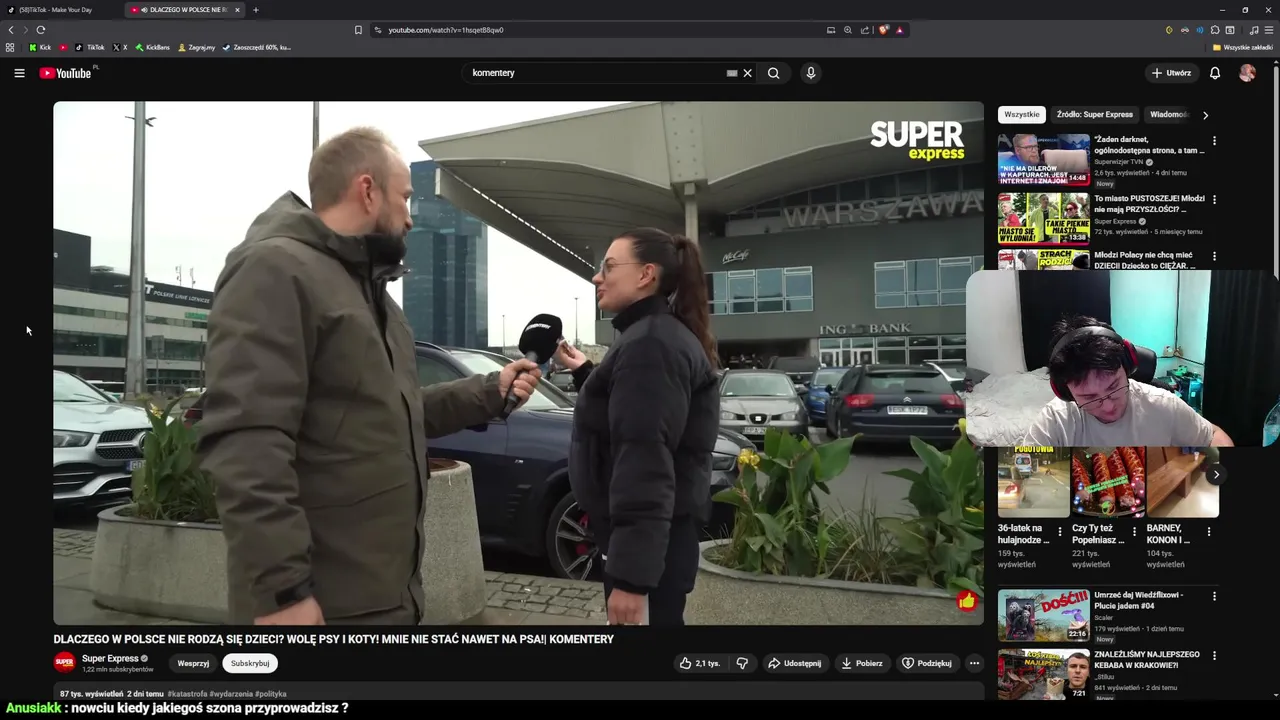The height and width of the screenshot is (720, 1280).
Task: Open the on-screen keyboard icon in search
Action: (732, 73)
